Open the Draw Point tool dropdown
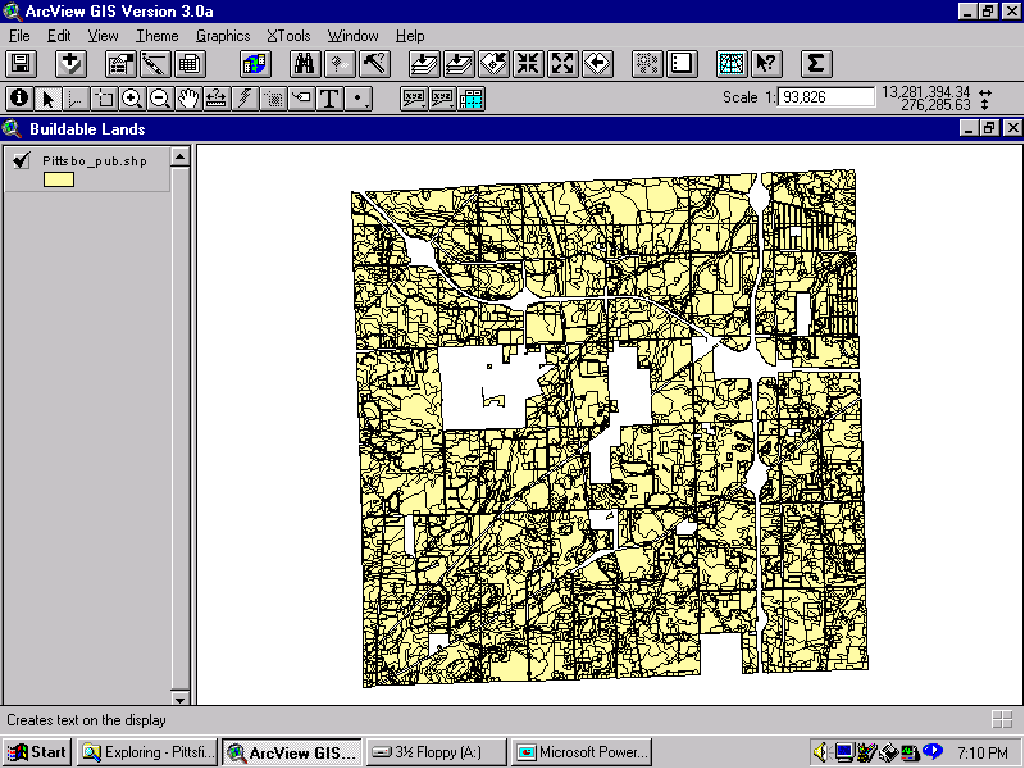The width and height of the screenshot is (1024, 768). pos(358,99)
